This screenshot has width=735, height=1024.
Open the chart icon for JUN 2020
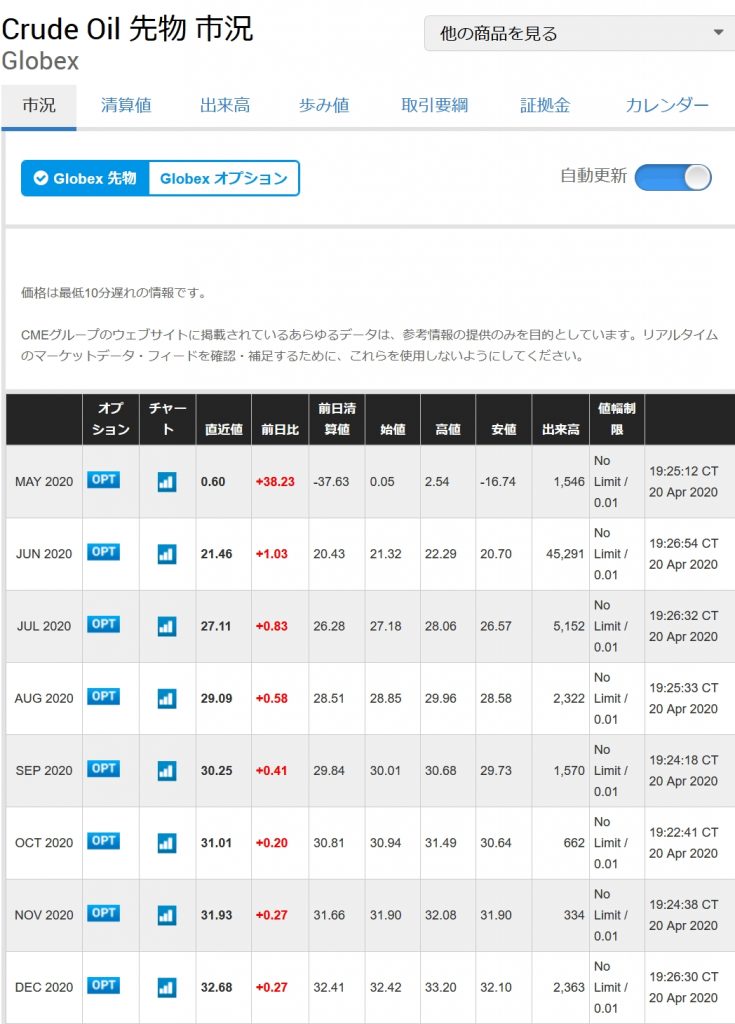167,554
